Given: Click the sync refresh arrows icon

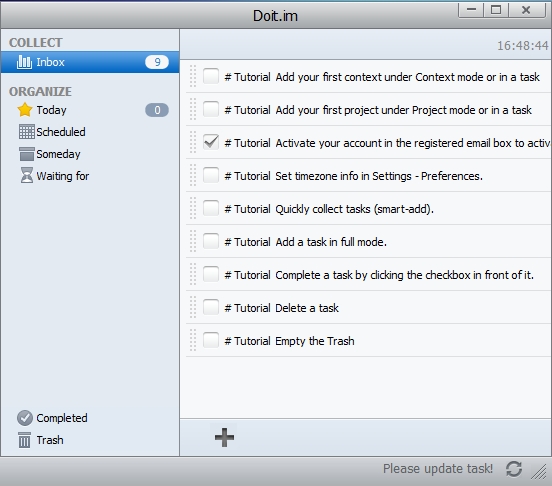Looking at the screenshot, I should tap(514, 469).
